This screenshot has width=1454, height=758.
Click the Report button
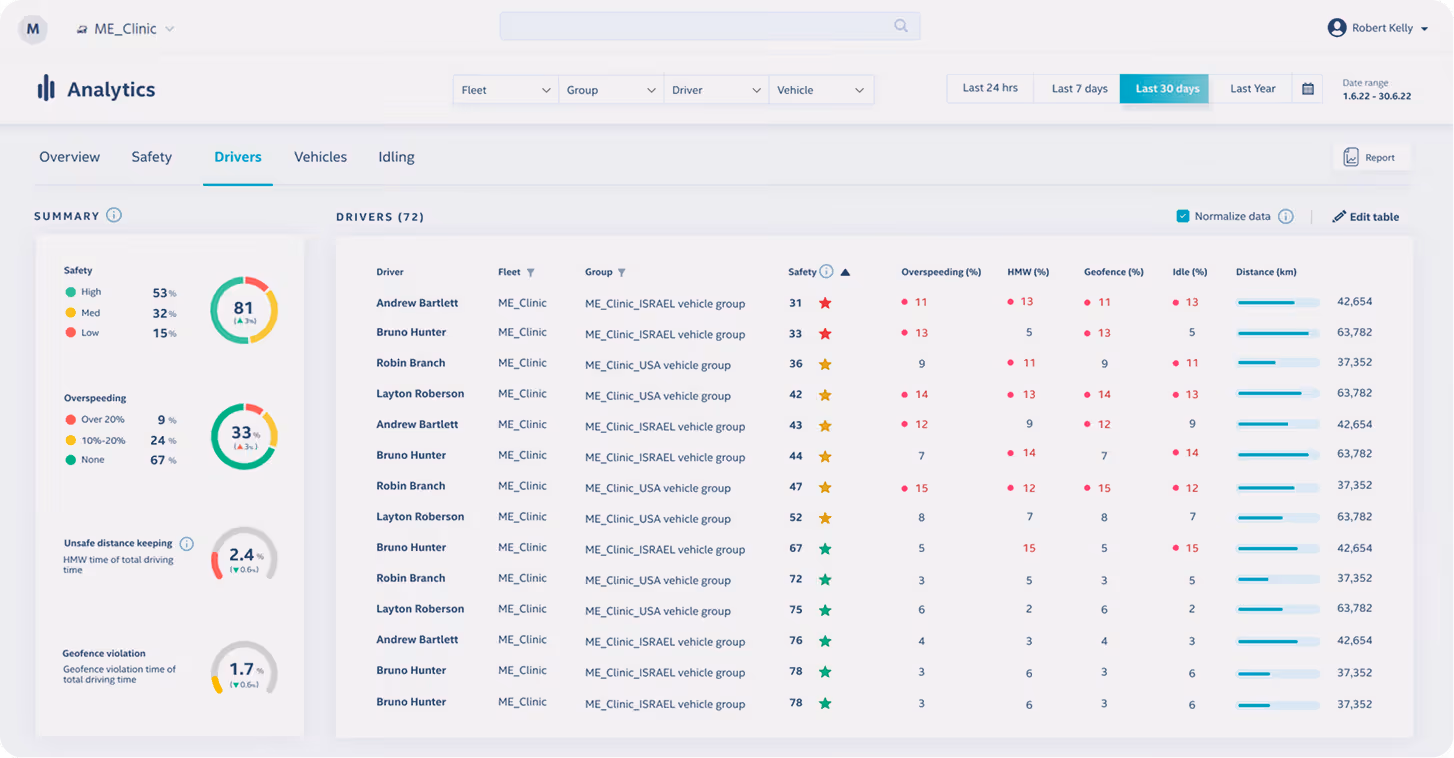[x=1371, y=157]
